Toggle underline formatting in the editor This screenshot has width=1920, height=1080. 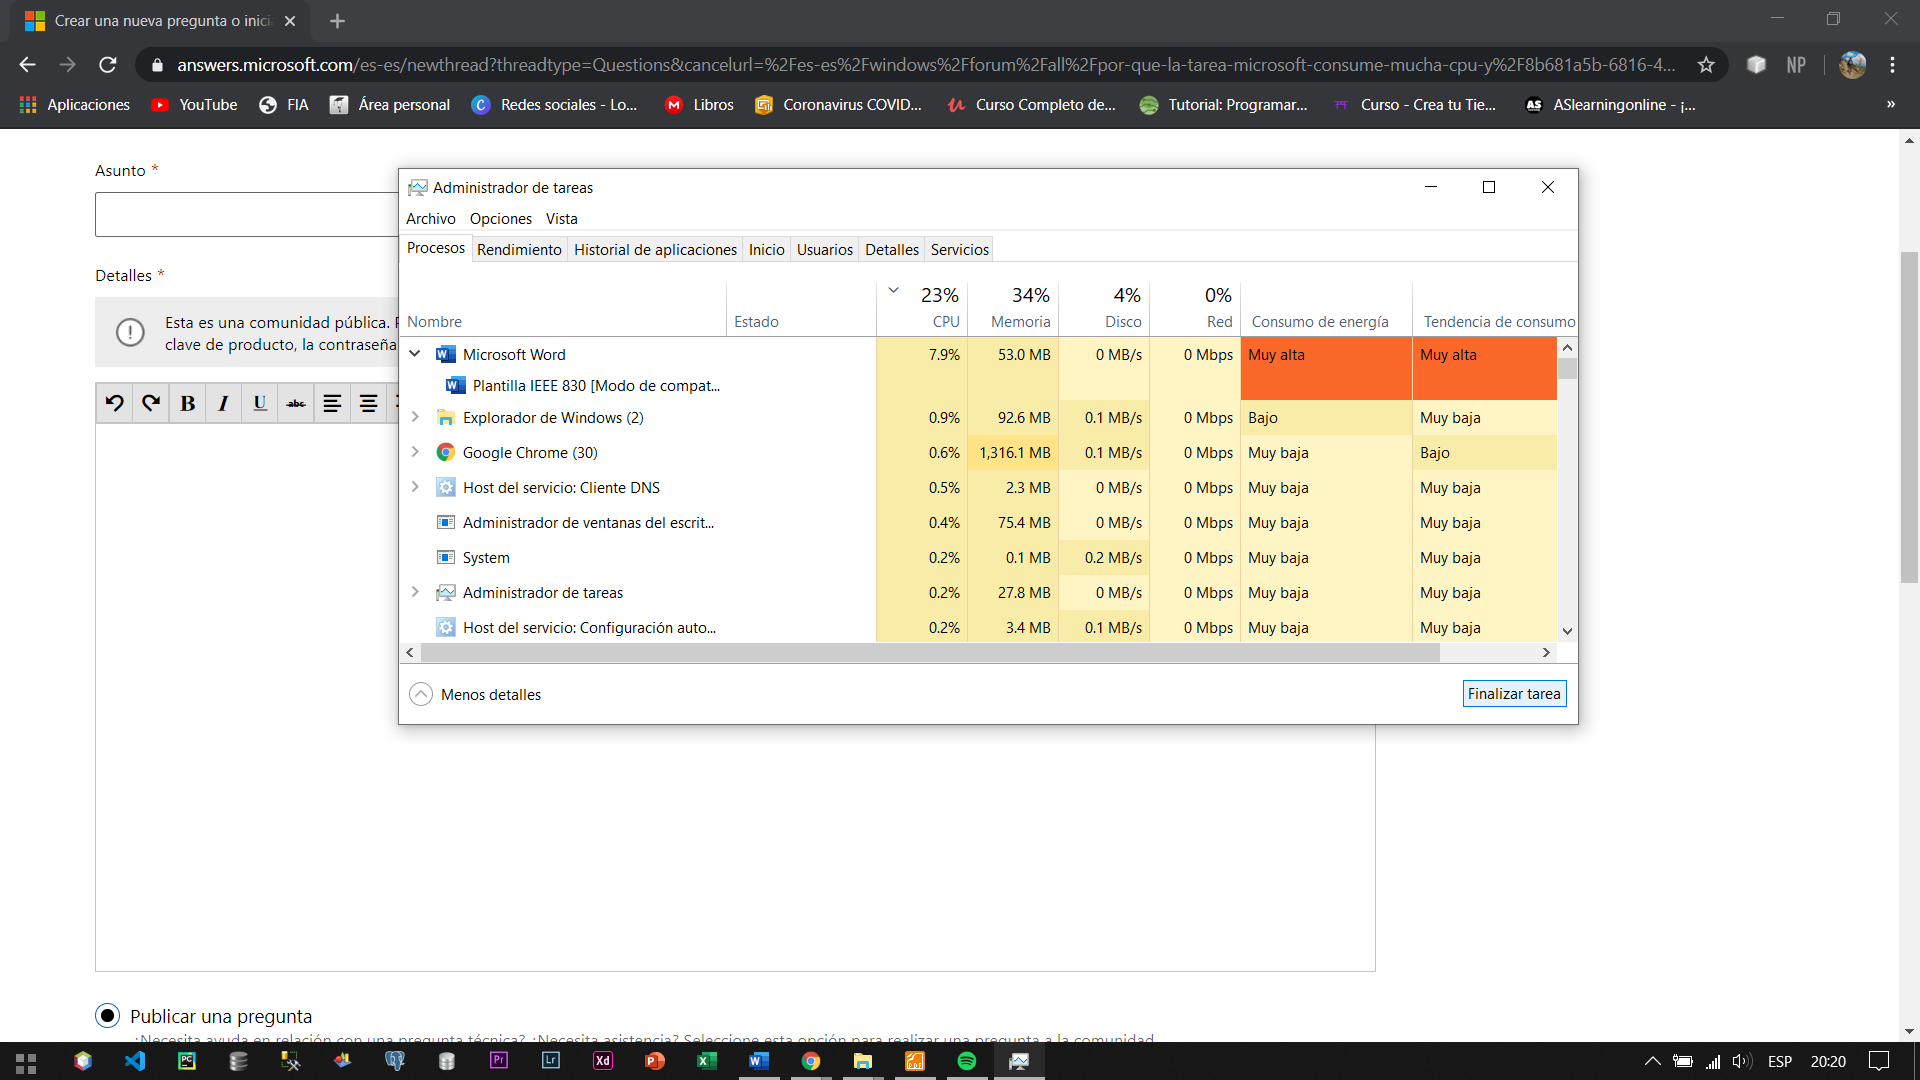click(x=259, y=403)
